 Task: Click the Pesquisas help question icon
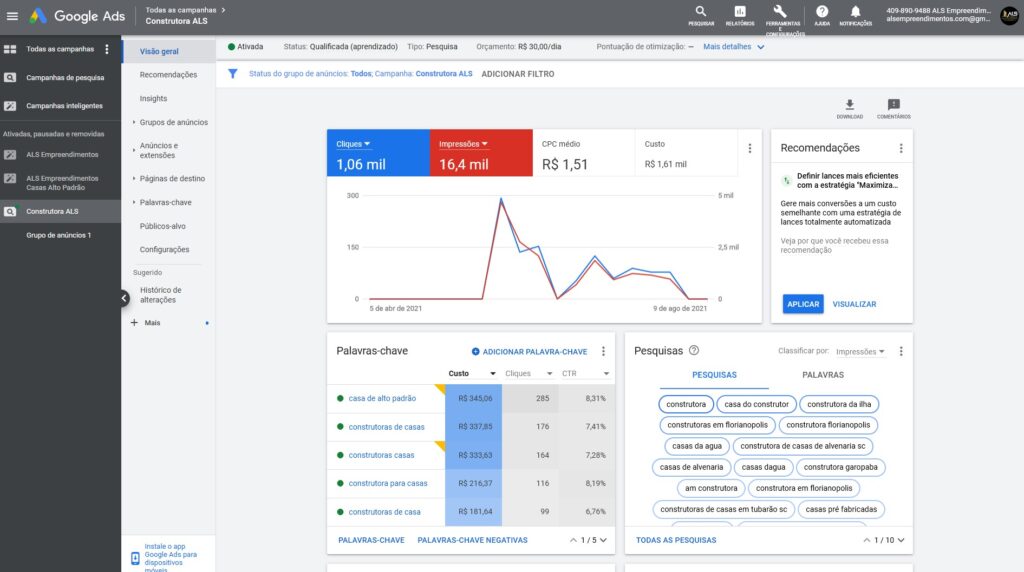click(694, 351)
